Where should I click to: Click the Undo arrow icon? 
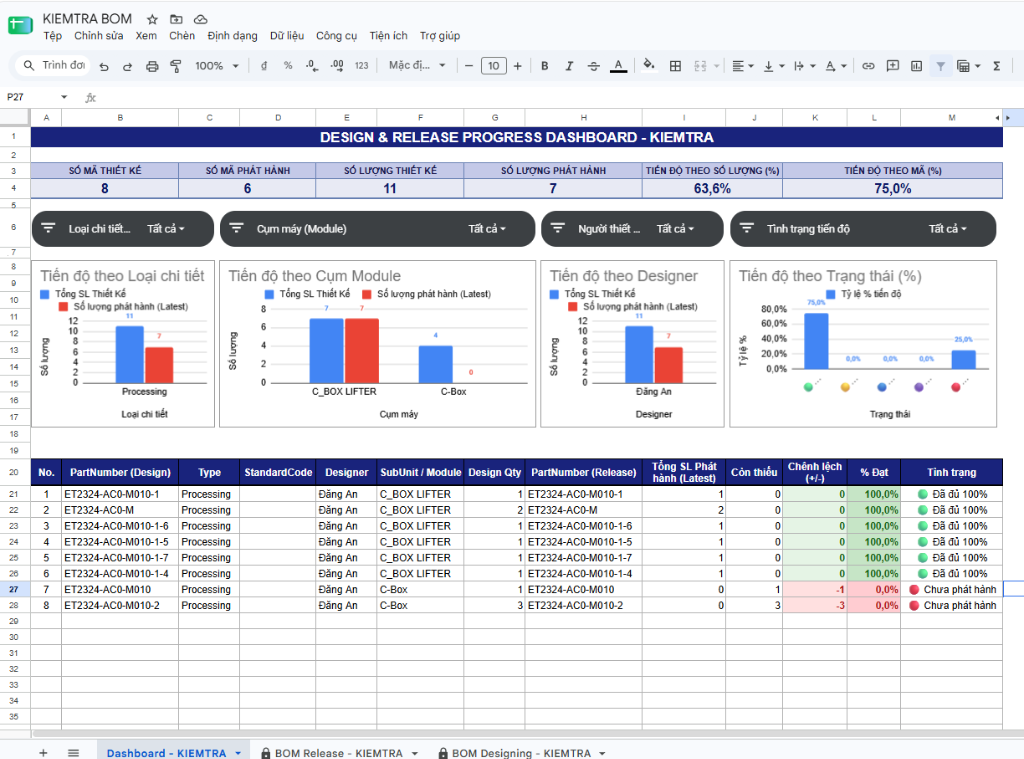point(104,66)
